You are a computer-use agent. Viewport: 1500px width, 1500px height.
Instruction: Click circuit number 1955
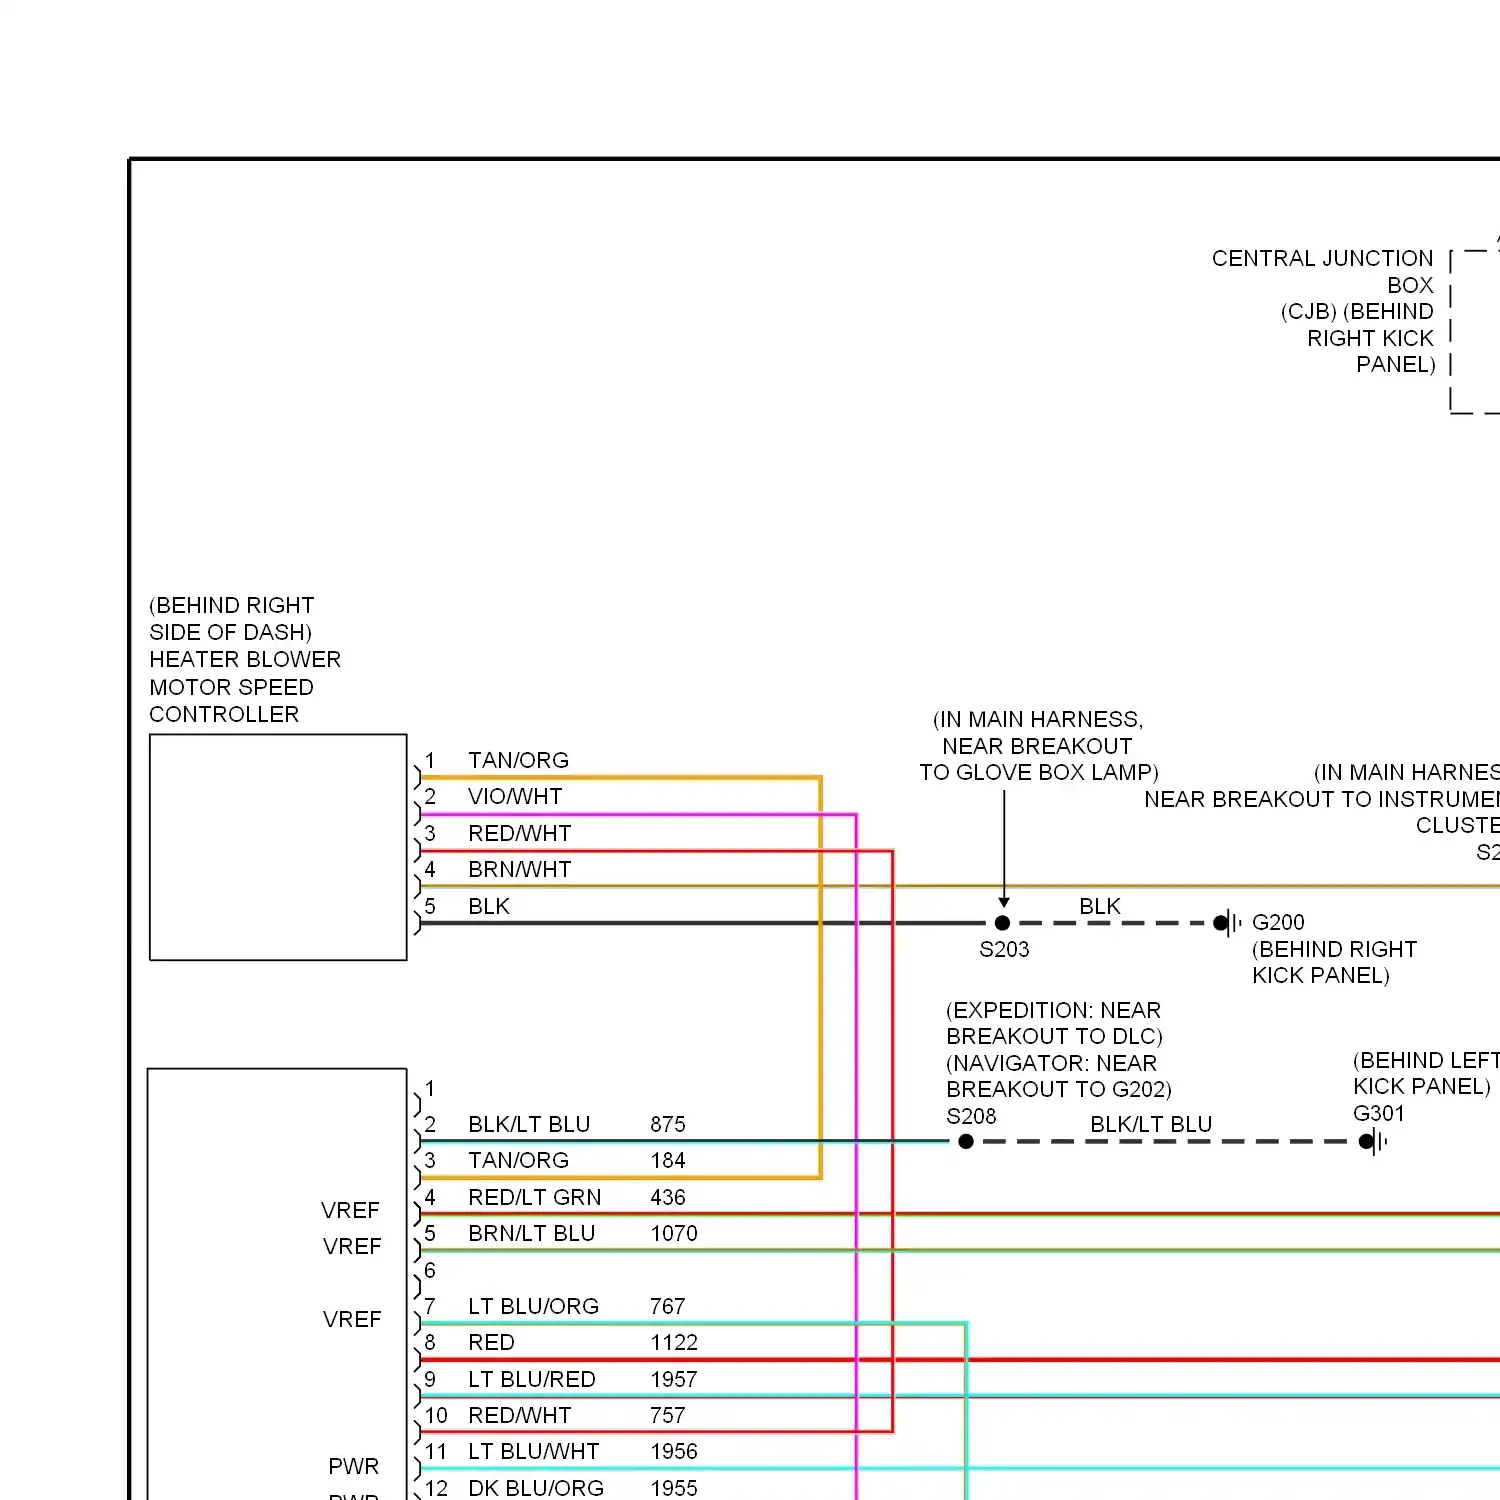pyautogui.click(x=674, y=1488)
